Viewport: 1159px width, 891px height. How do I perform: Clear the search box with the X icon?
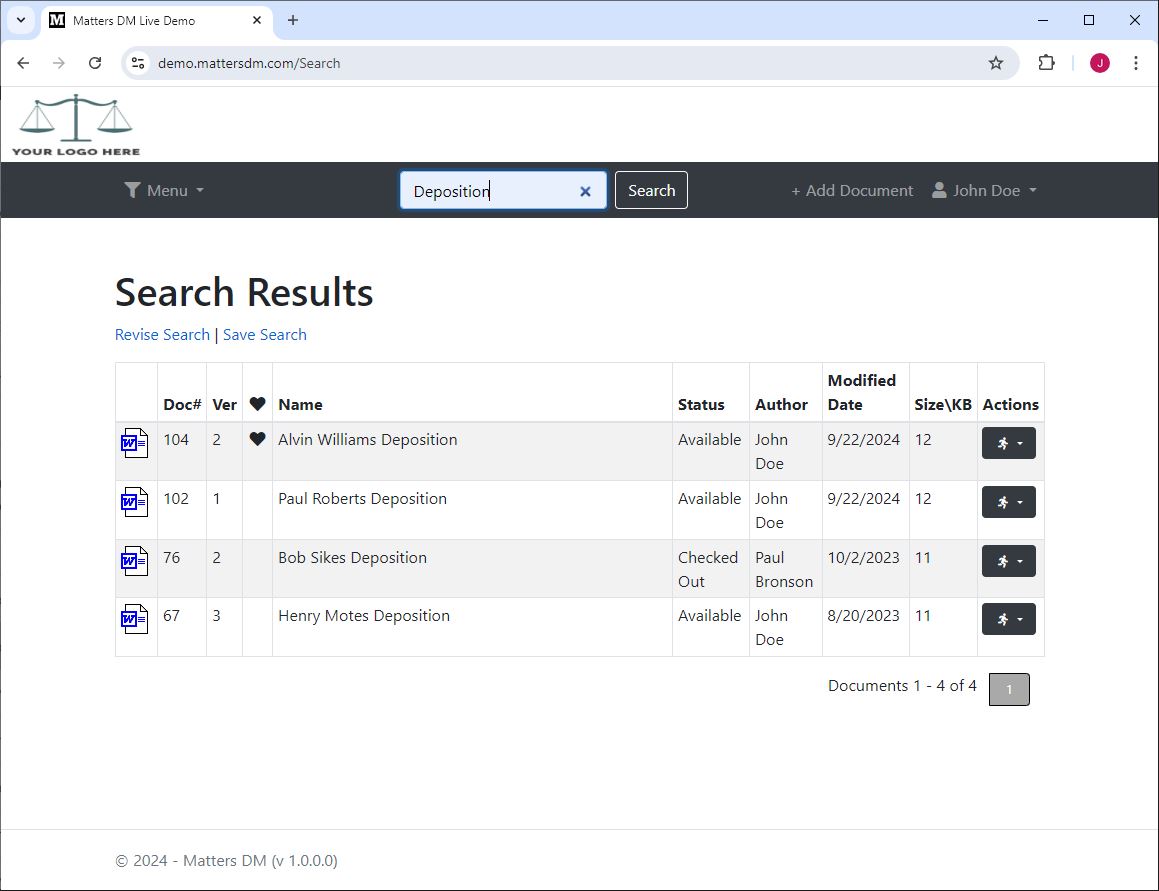pos(586,191)
